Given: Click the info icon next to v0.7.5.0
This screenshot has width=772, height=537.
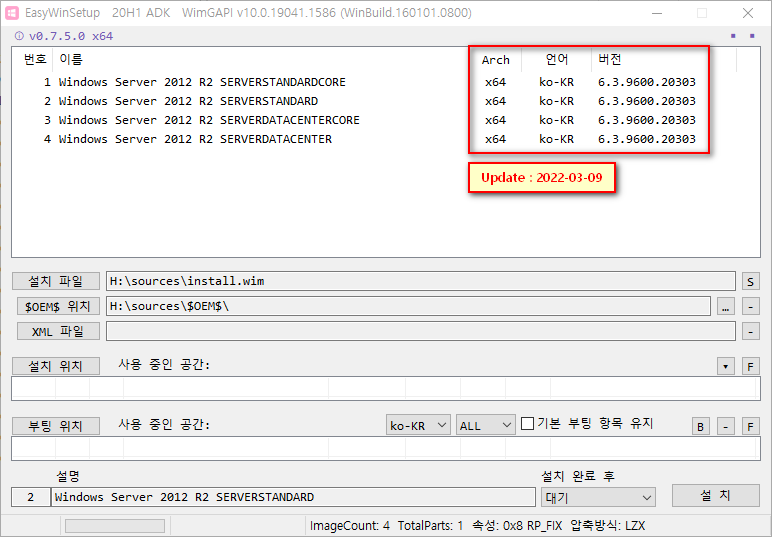Looking at the screenshot, I should pyautogui.click(x=19, y=36).
